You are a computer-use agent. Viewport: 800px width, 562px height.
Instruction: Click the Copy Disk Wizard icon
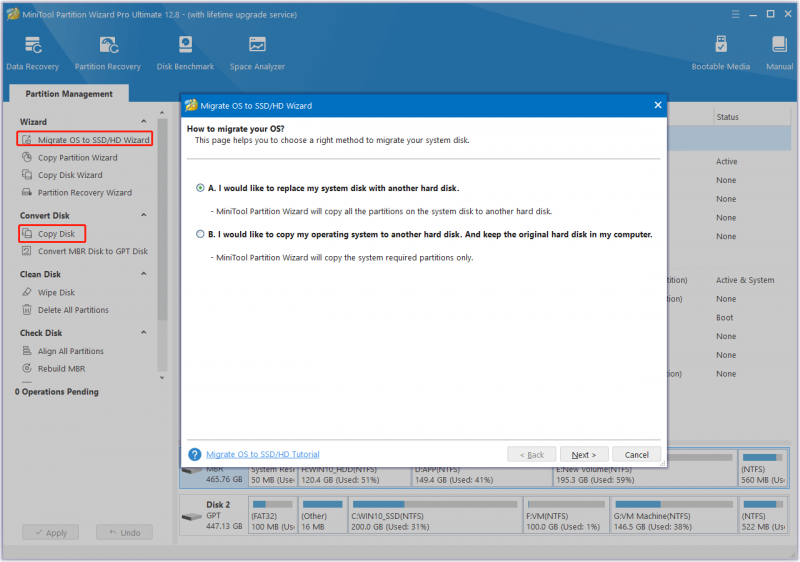point(27,174)
